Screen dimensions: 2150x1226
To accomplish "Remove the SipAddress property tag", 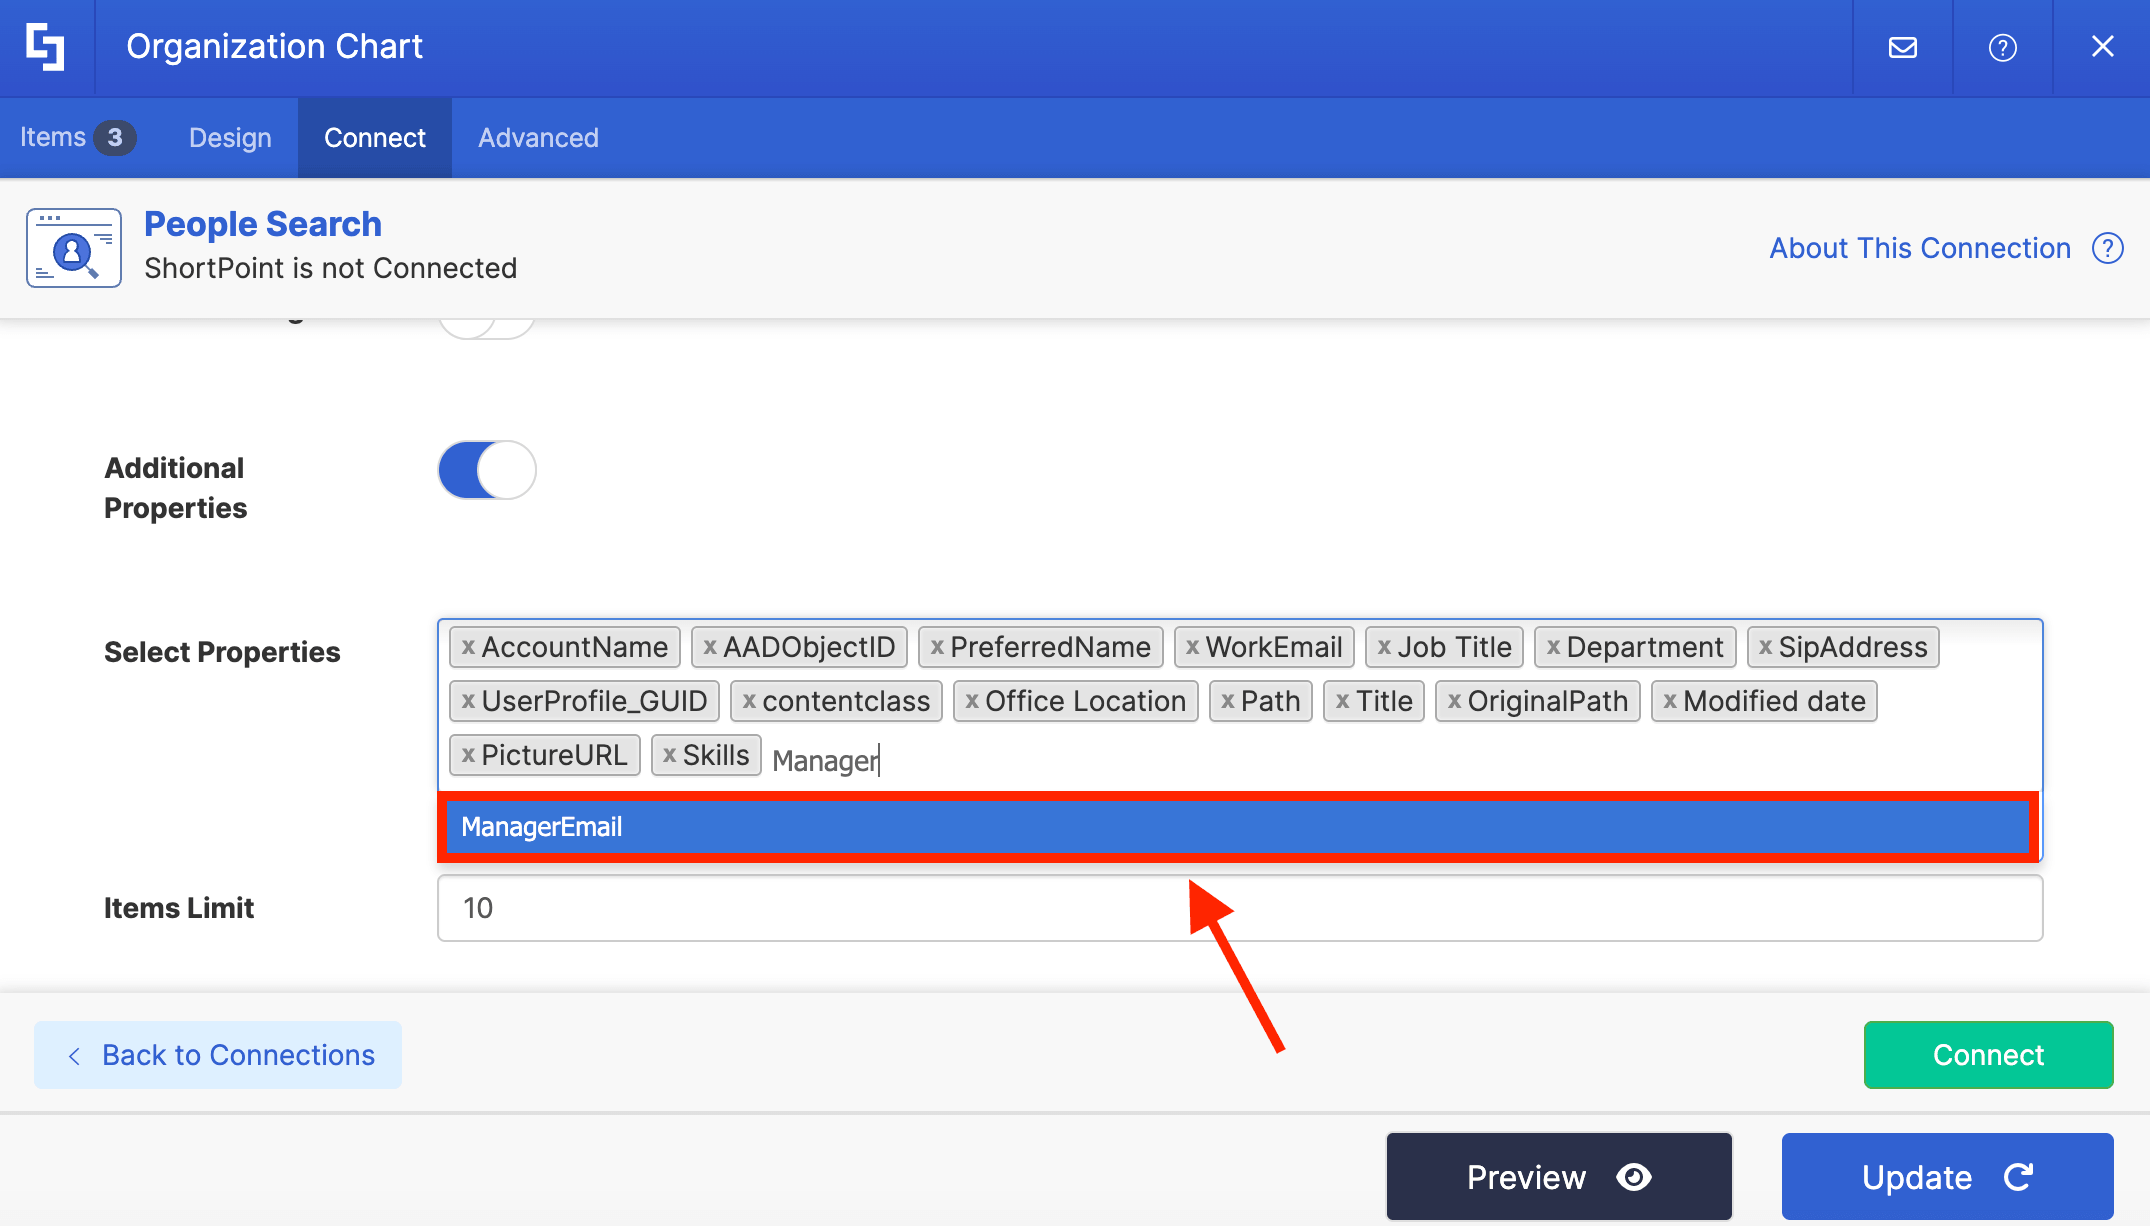I will [x=1765, y=647].
